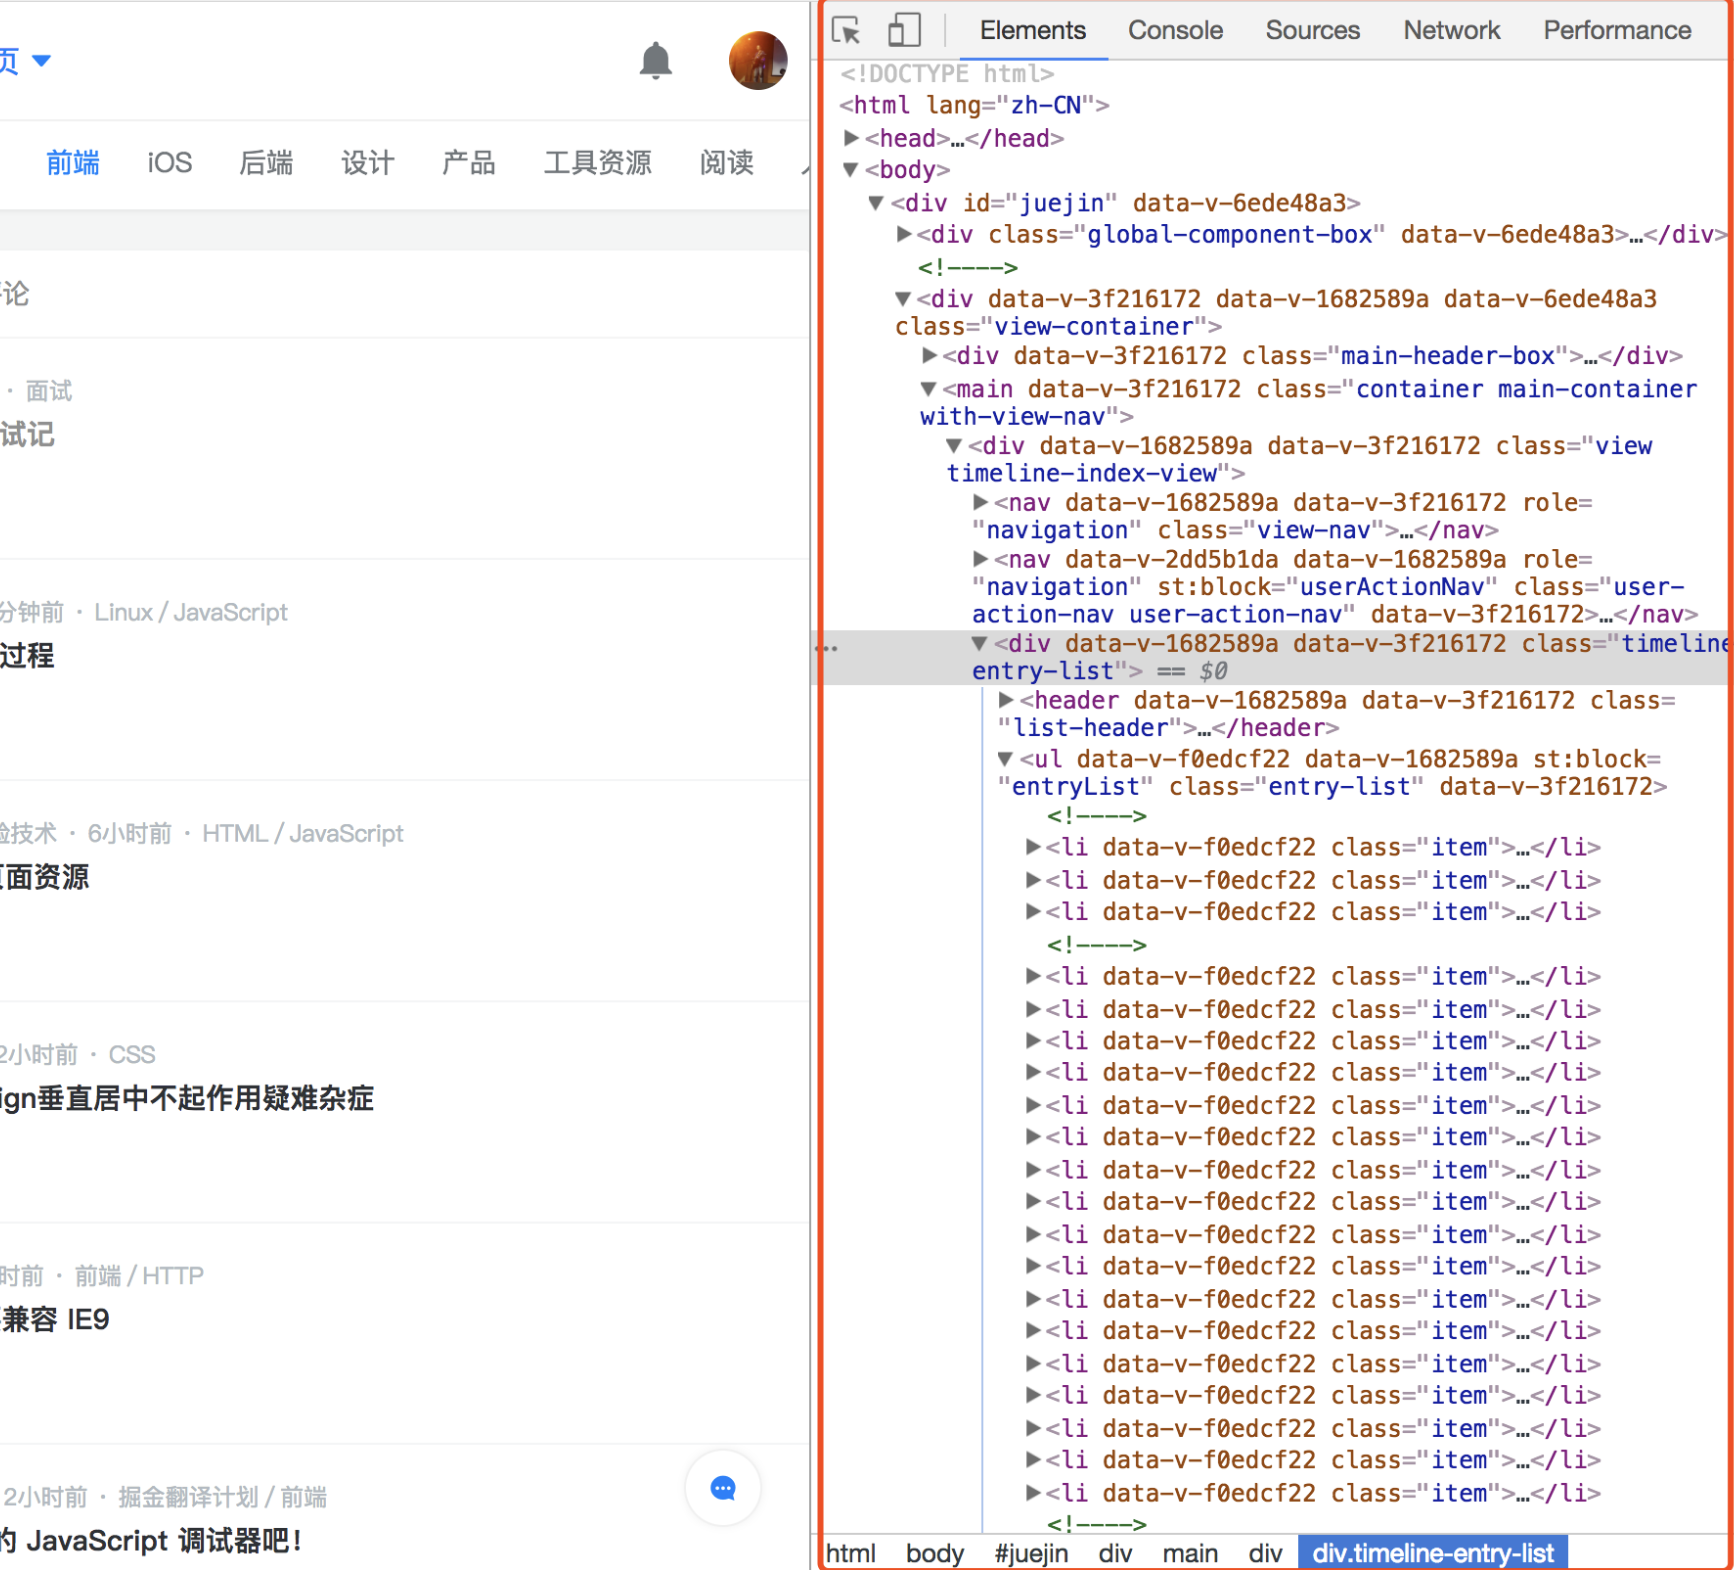
Task: Switch to the Sources panel tab
Action: pos(1311,31)
